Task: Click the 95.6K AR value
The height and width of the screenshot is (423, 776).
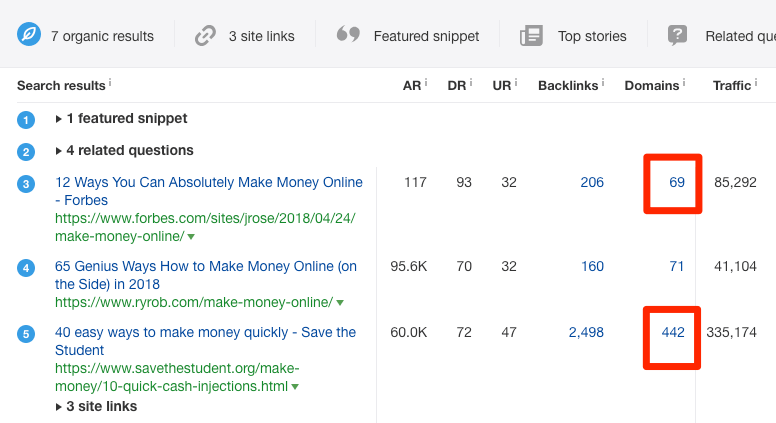Action: tap(409, 266)
